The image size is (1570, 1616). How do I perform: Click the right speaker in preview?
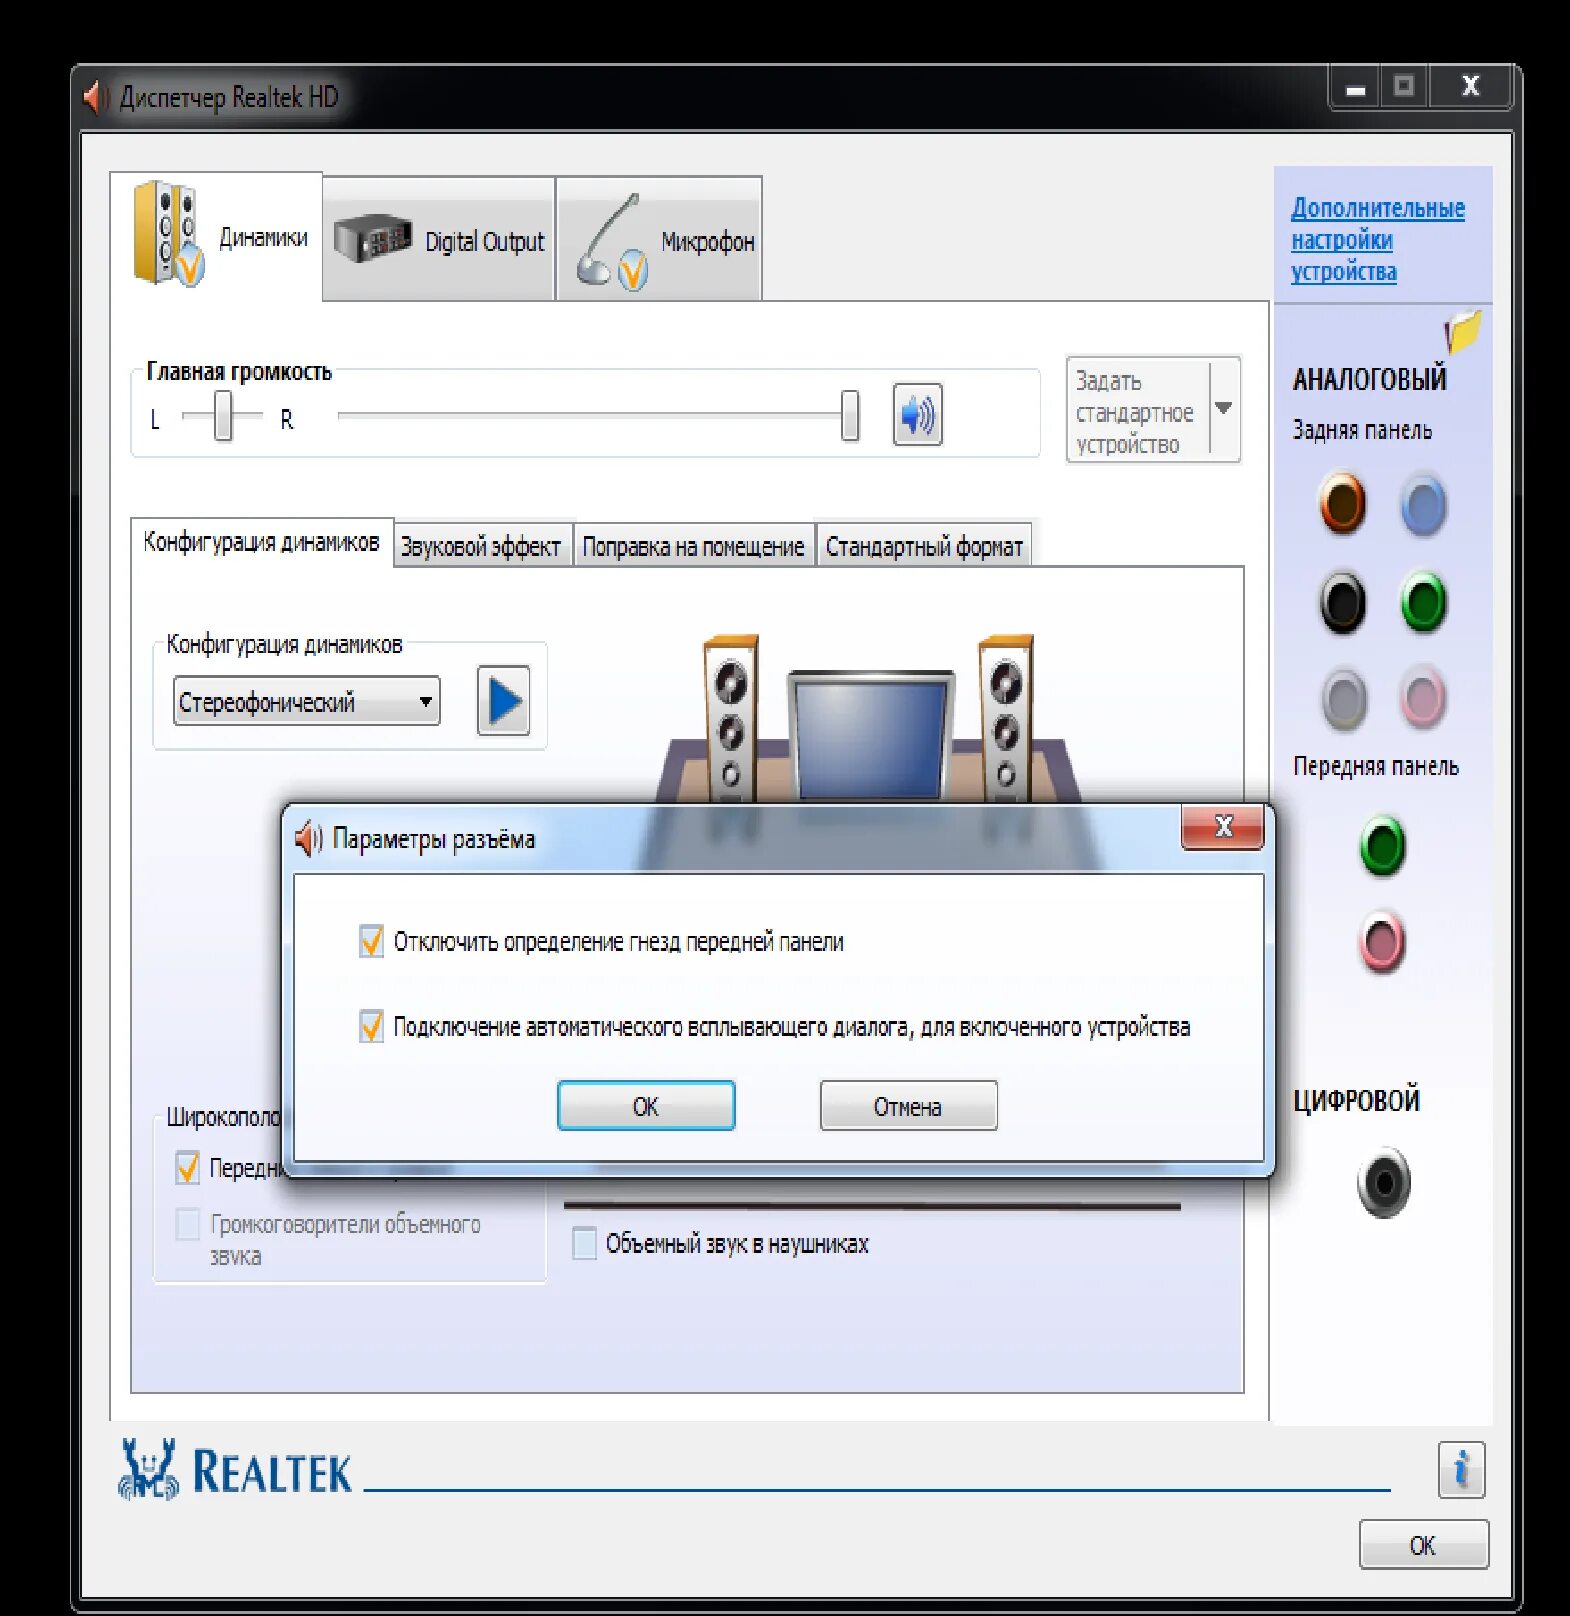pyautogui.click(x=1005, y=716)
